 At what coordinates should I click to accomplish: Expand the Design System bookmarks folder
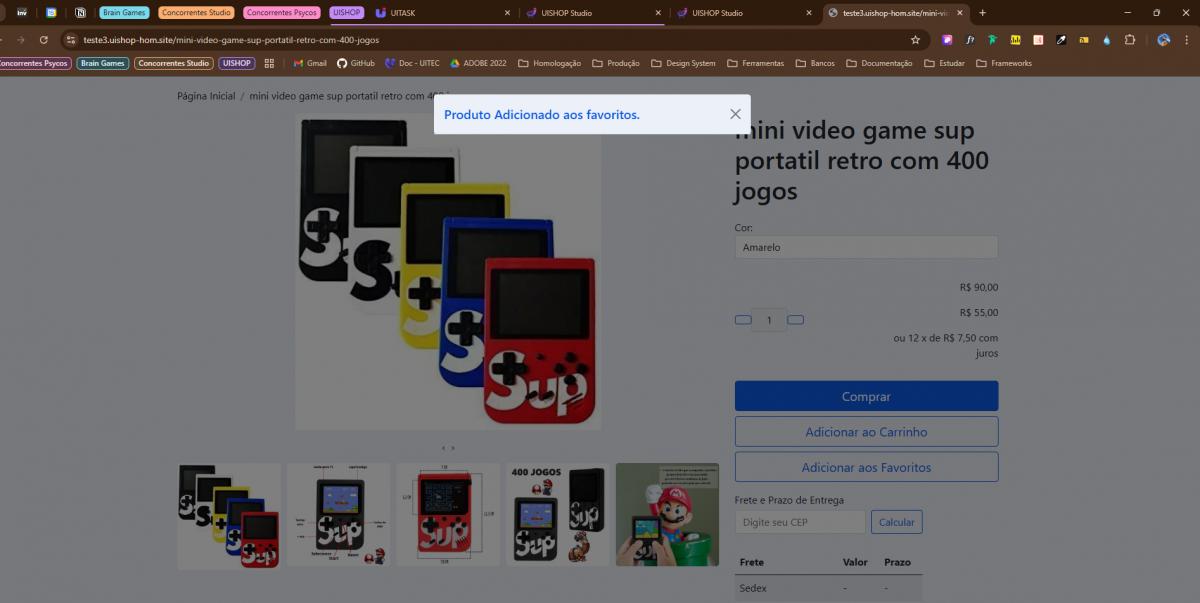coord(683,63)
